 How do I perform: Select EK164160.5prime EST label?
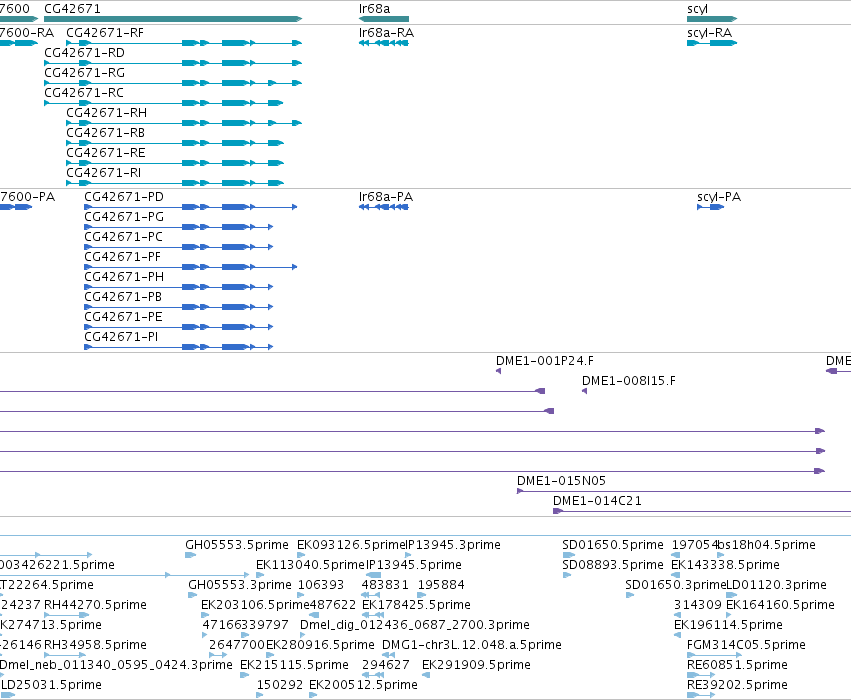[x=780, y=605]
